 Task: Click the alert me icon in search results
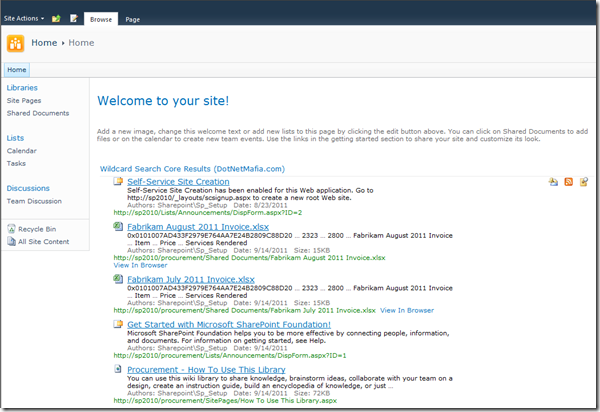(x=553, y=182)
